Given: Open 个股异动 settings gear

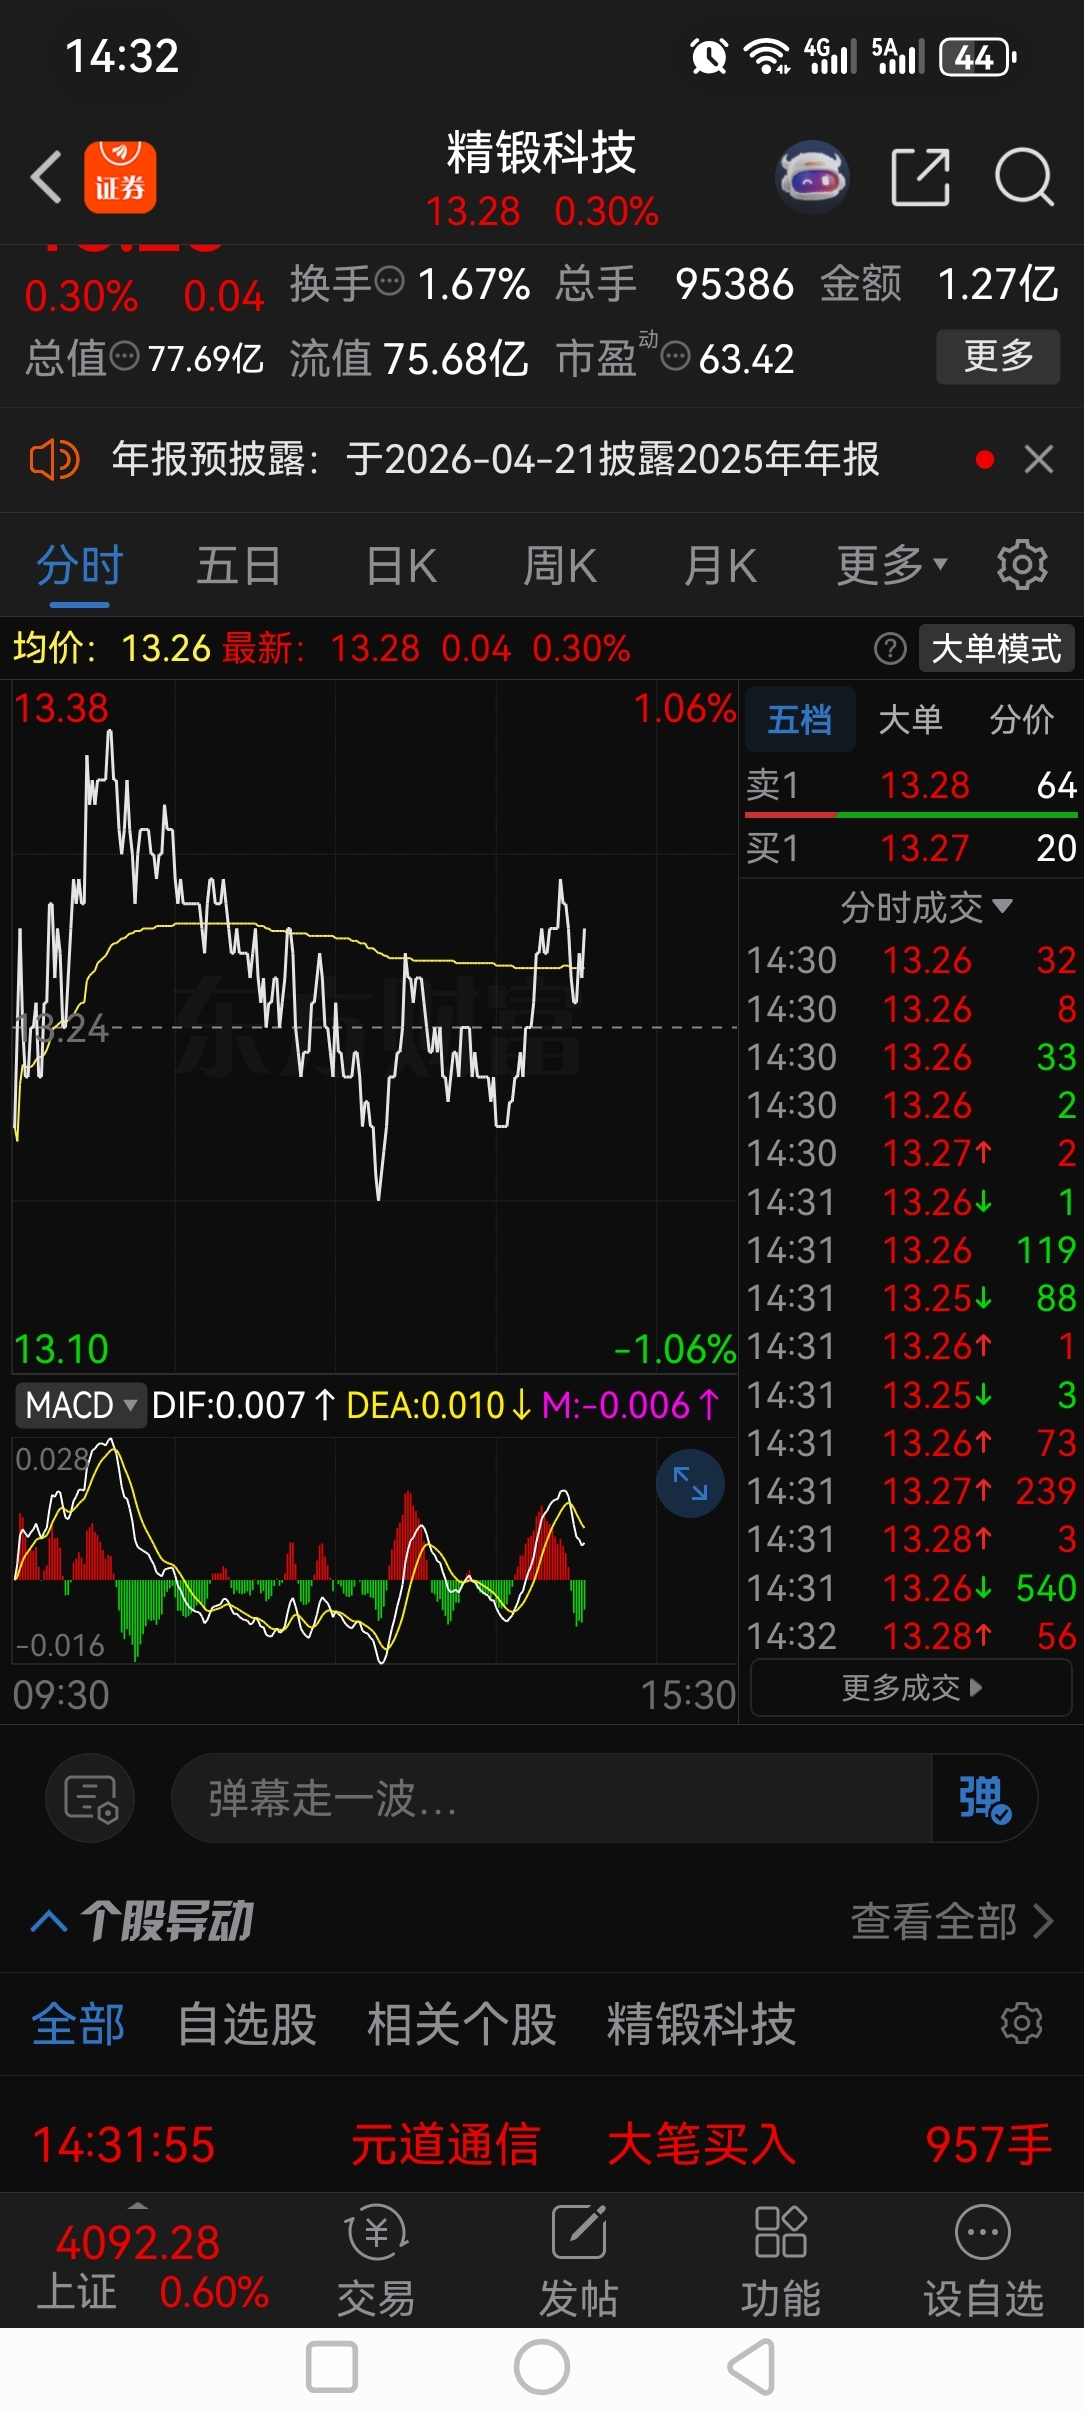Looking at the screenshot, I should click(1022, 2023).
